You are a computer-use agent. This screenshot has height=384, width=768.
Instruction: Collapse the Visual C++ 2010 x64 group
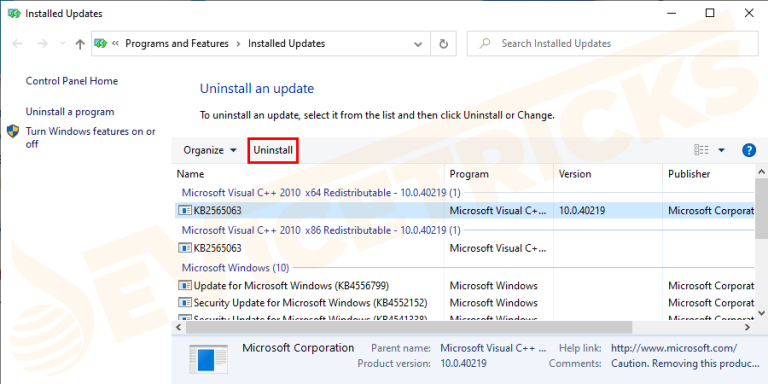point(321,192)
